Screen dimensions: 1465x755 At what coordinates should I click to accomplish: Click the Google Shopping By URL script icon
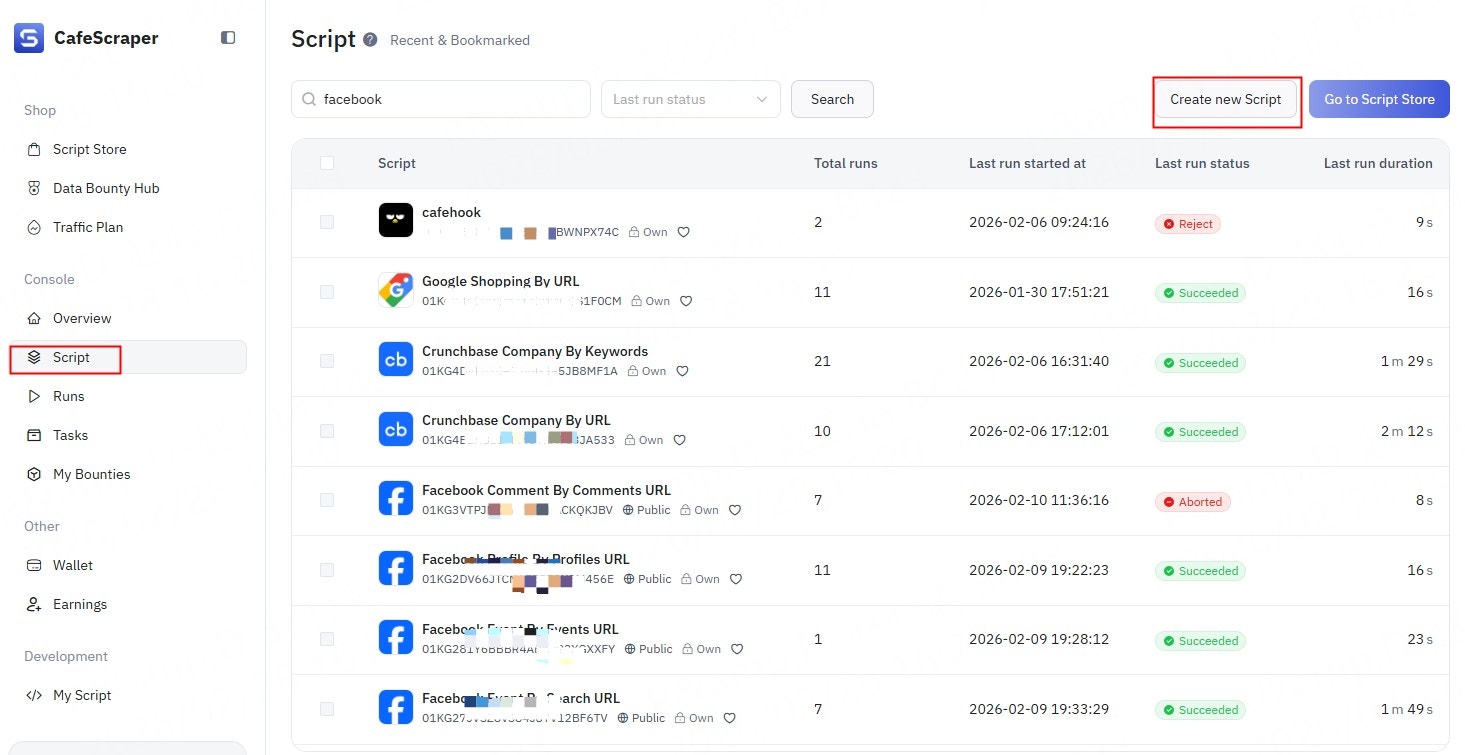(396, 290)
